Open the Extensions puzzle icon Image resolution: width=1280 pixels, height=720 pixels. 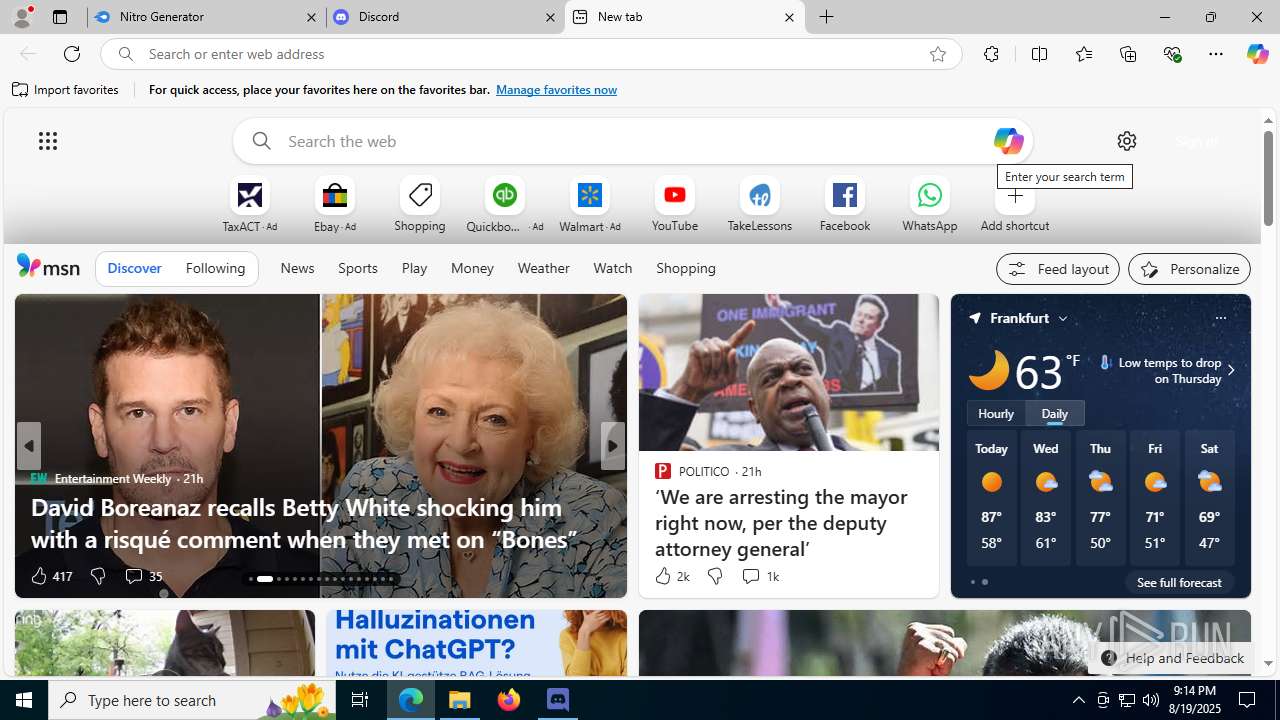point(991,54)
